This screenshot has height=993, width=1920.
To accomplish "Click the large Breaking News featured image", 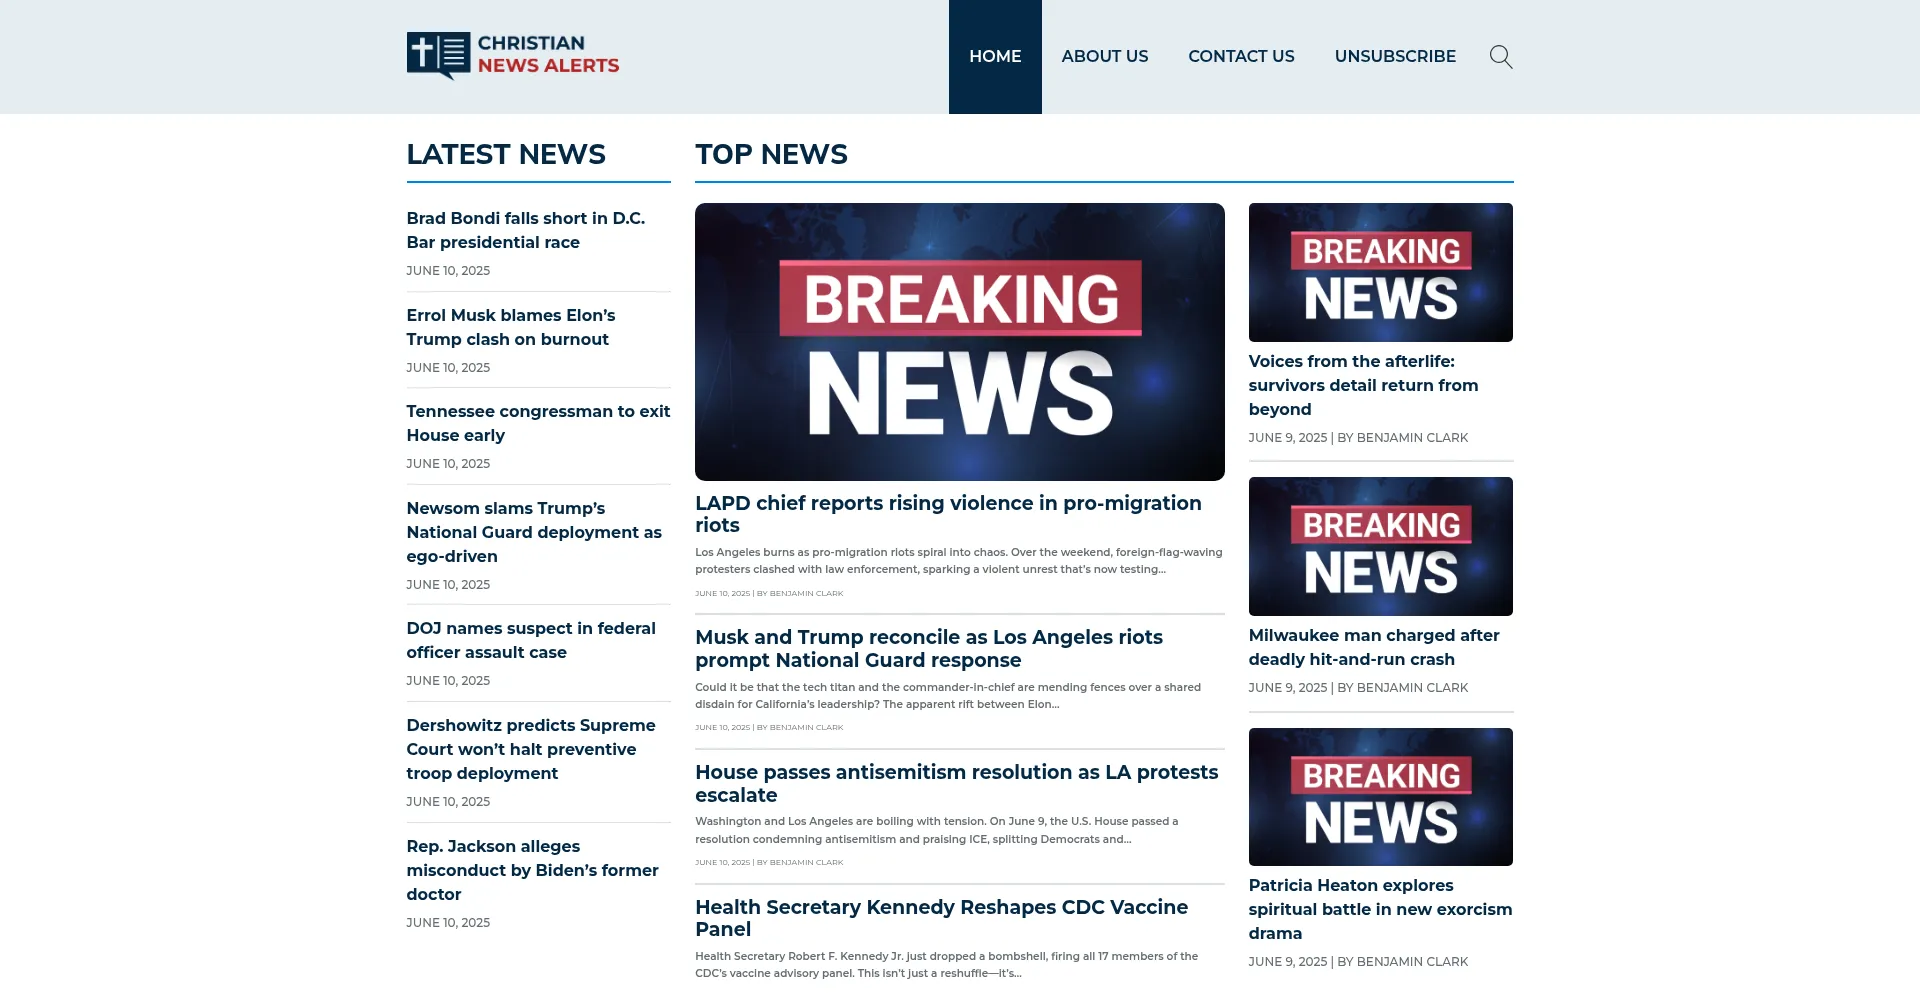I will point(959,342).
